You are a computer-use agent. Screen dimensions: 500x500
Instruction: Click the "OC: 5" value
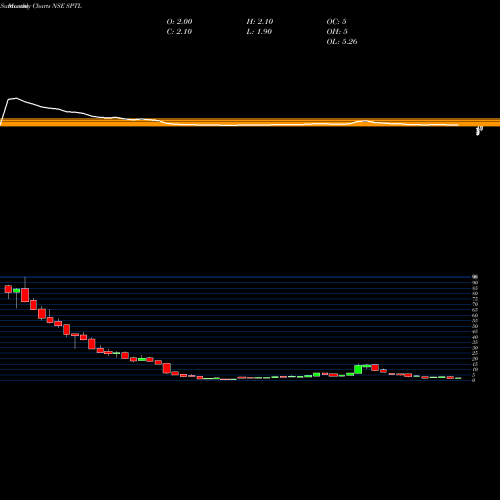click(336, 21)
